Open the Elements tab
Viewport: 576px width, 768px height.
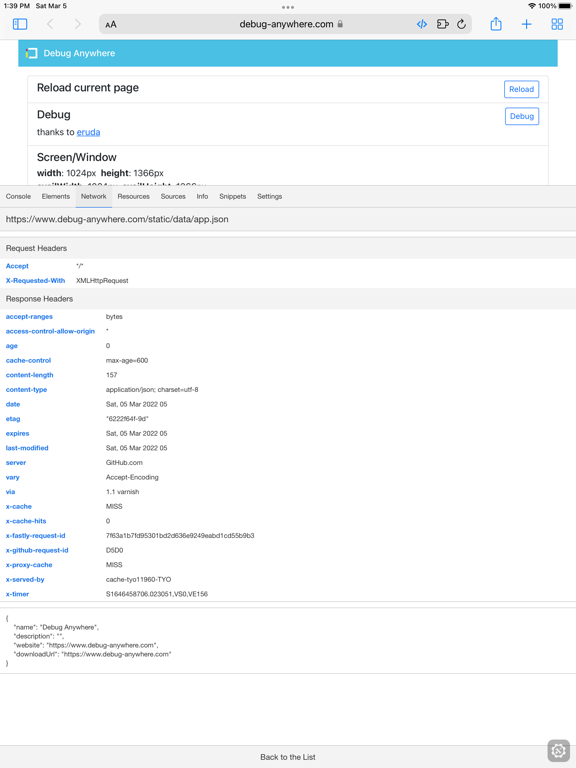click(56, 196)
